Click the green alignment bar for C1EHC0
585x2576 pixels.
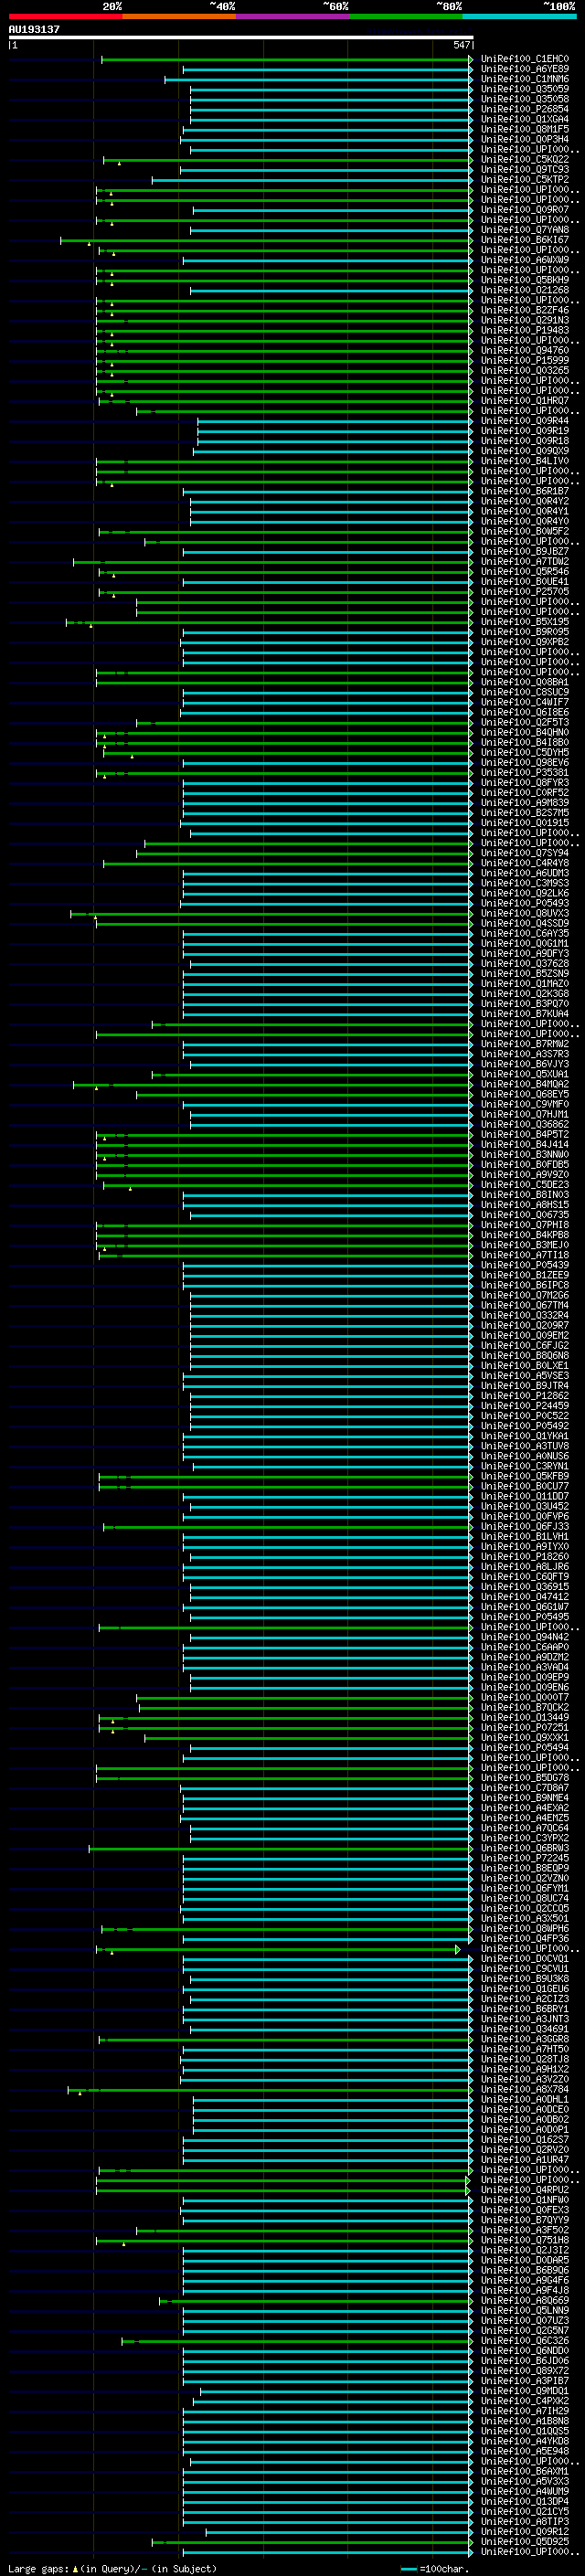286,59
